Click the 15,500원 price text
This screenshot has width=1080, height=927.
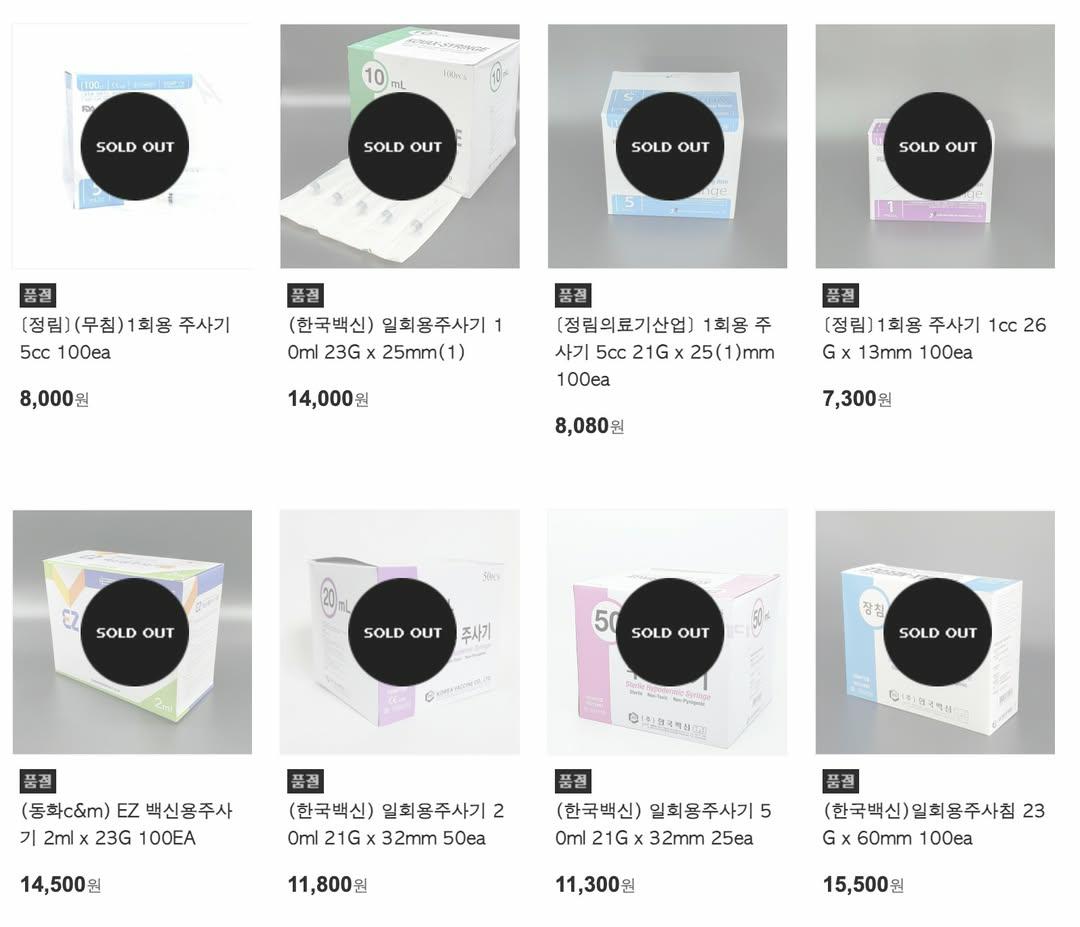click(x=863, y=884)
